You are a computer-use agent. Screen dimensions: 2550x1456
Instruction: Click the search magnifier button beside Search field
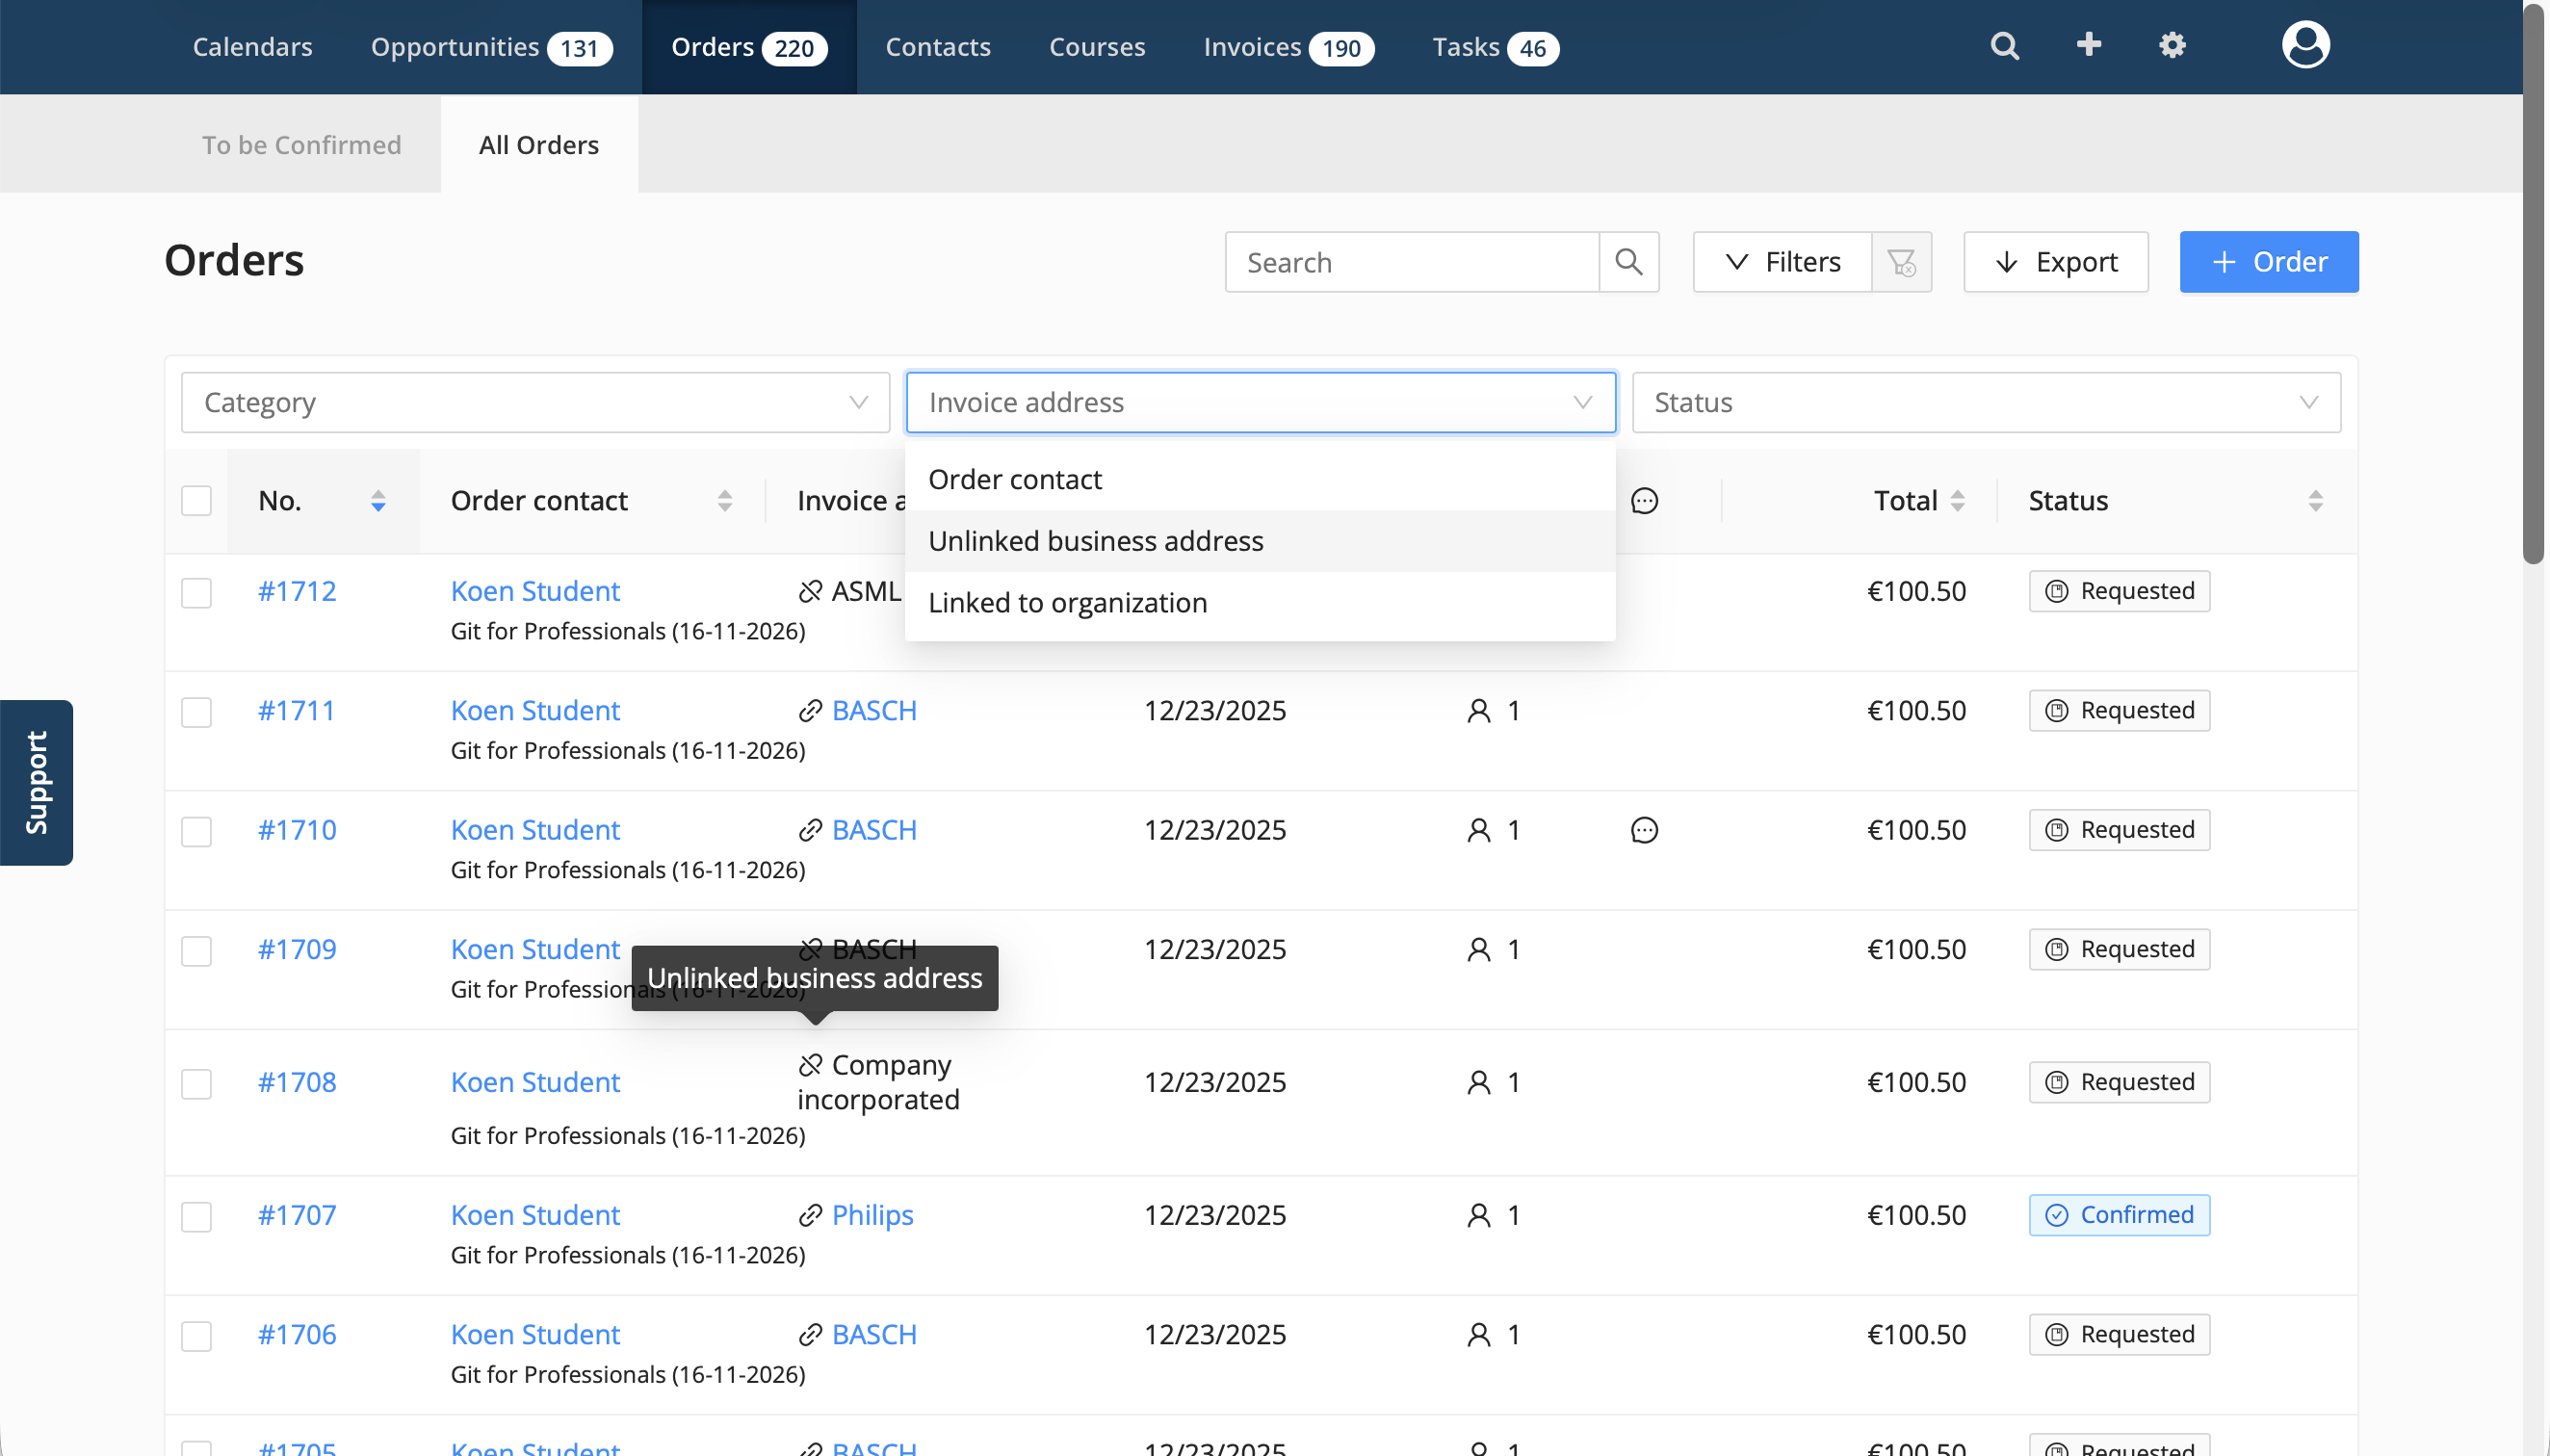click(x=1629, y=262)
